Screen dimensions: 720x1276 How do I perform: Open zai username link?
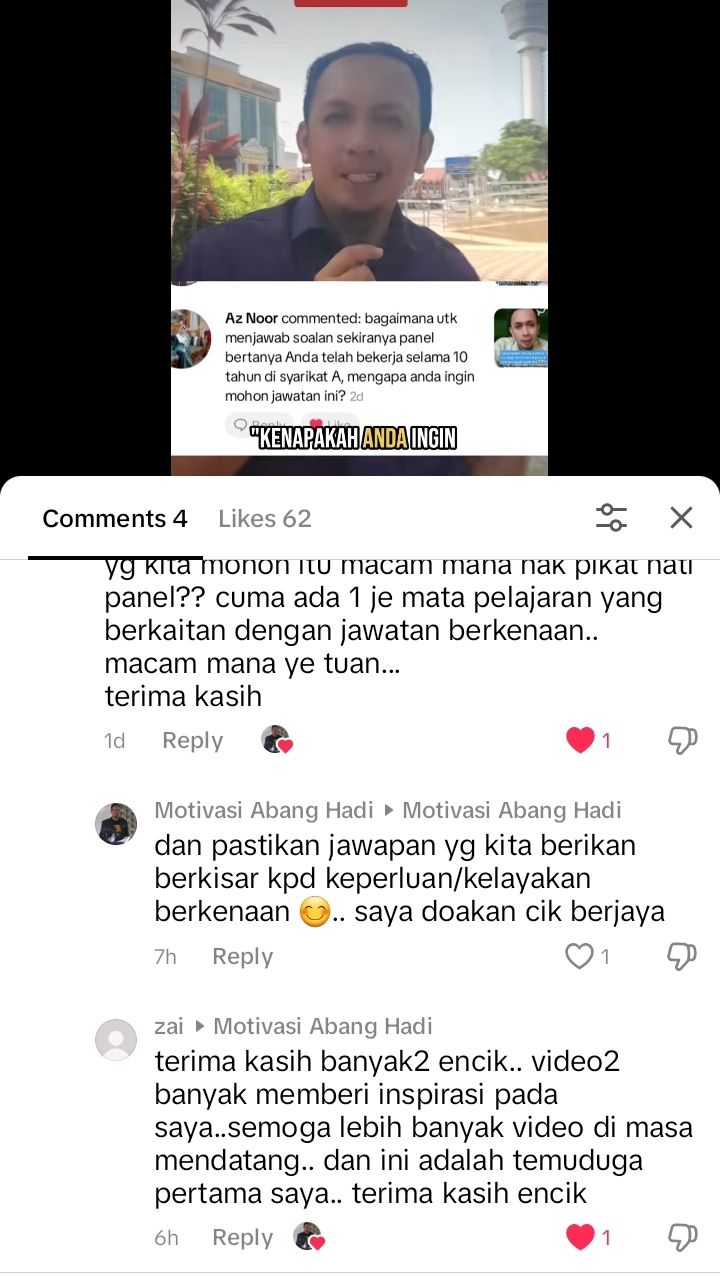coord(169,1026)
